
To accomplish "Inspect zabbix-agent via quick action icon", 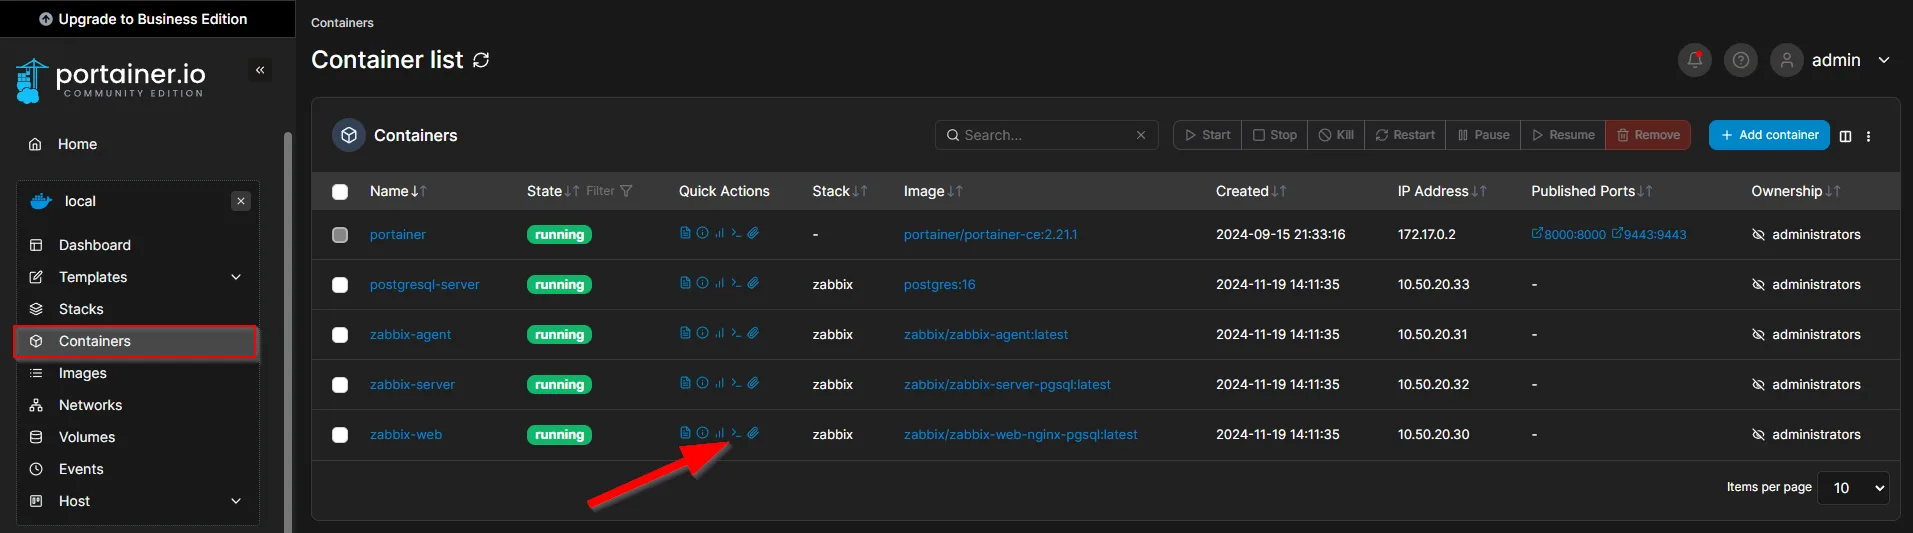I will coord(702,333).
